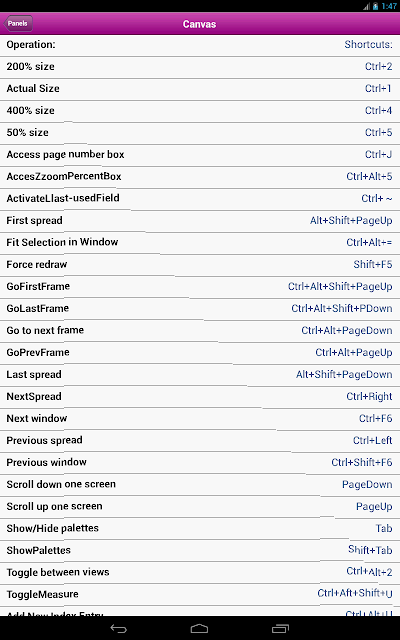Select the GoFirstFrame shortcut row
This screenshot has width=400, height=640.
(200, 288)
